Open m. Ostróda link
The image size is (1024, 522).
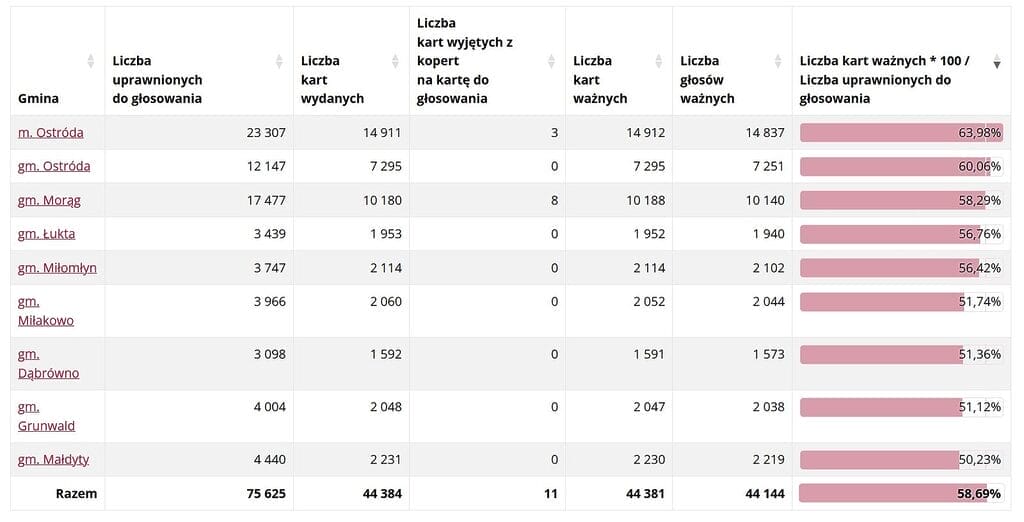(x=51, y=132)
